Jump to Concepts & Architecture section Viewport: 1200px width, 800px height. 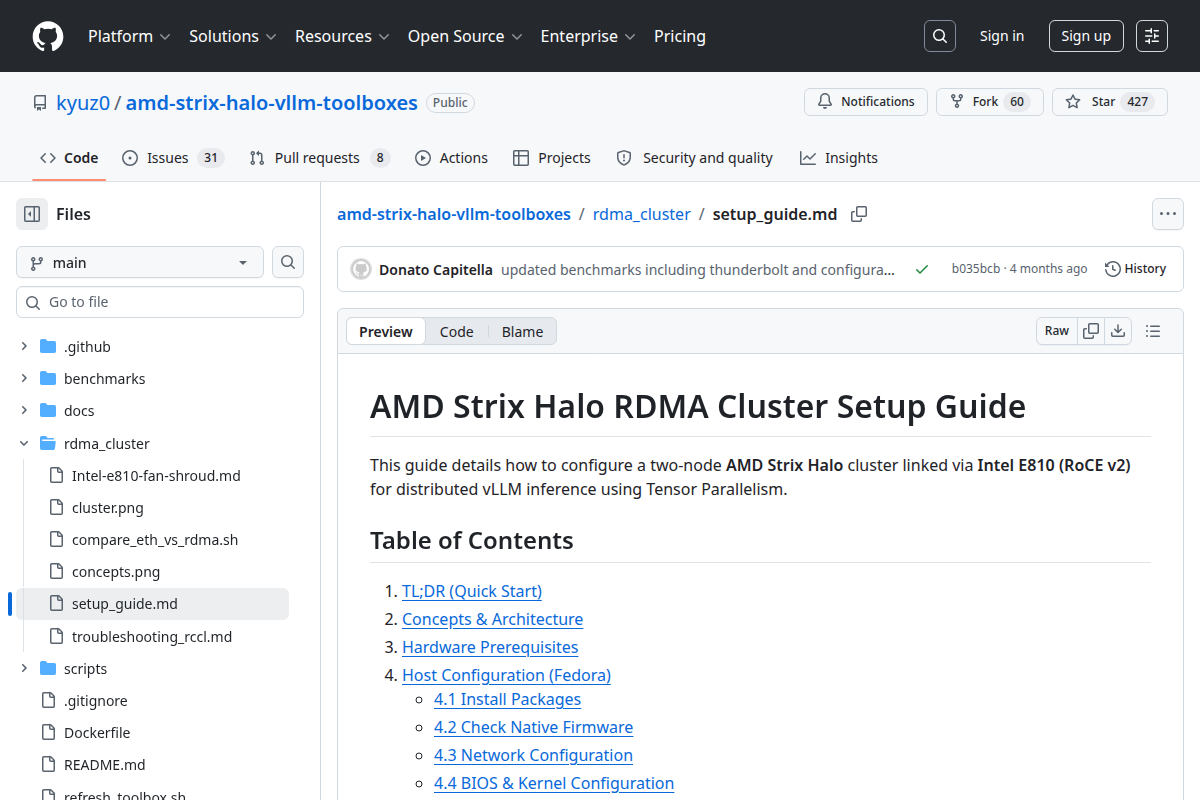tap(492, 619)
